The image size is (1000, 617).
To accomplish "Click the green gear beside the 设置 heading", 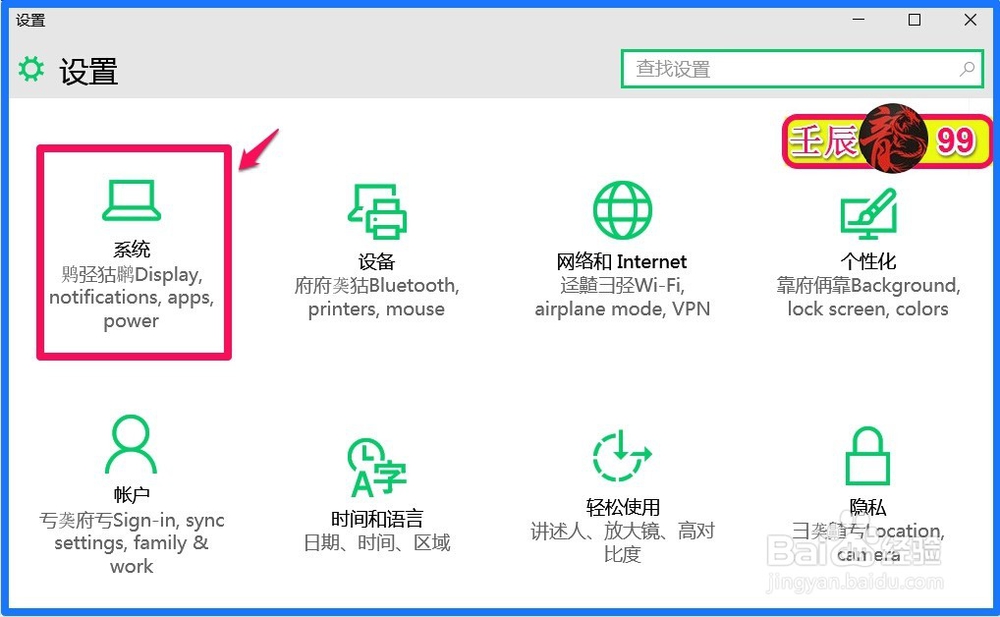I will [31, 69].
